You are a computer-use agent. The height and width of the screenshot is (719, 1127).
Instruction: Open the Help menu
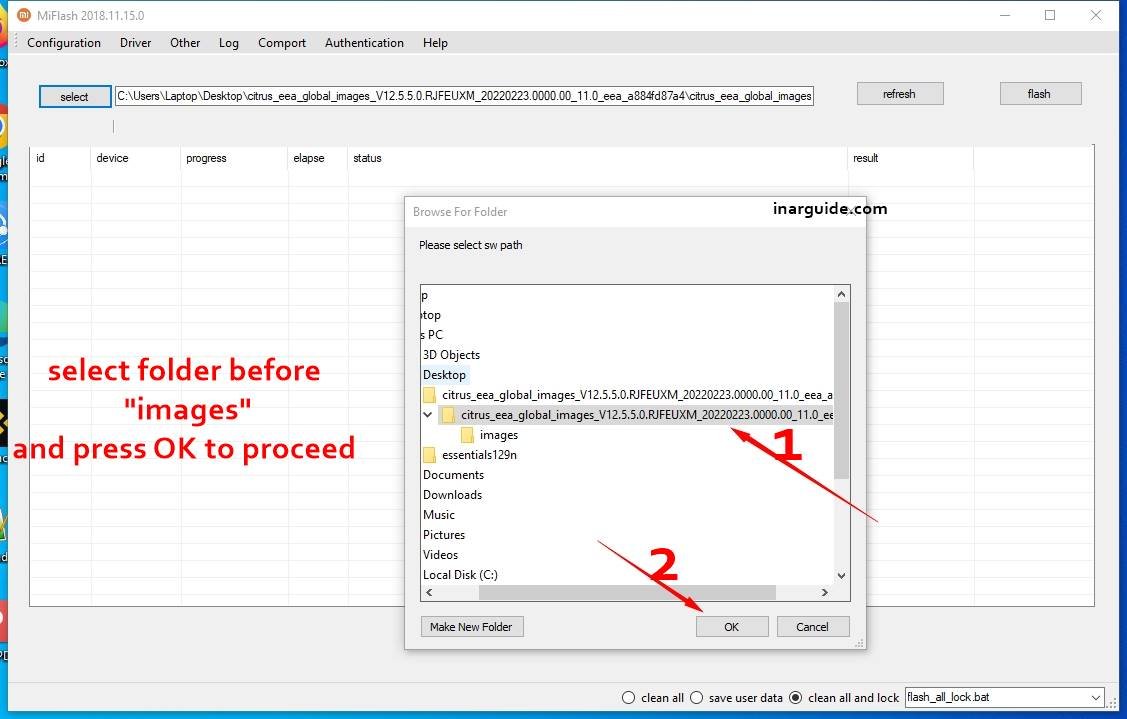(435, 43)
